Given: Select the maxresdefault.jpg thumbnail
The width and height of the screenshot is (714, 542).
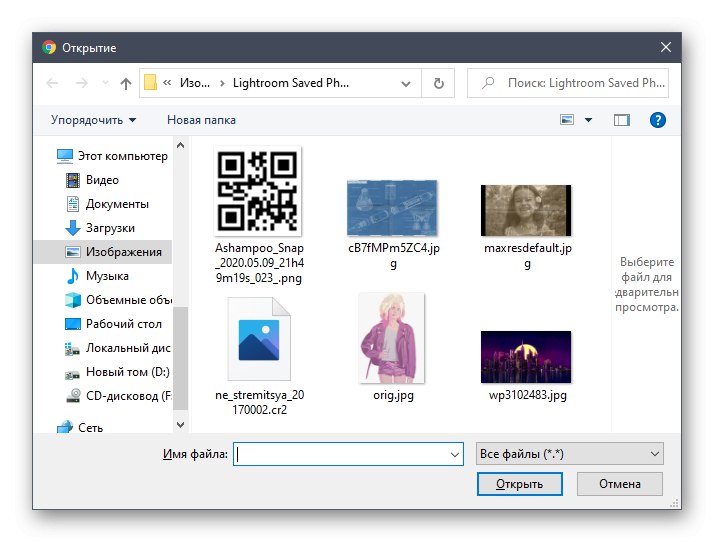Looking at the screenshot, I should [526, 210].
